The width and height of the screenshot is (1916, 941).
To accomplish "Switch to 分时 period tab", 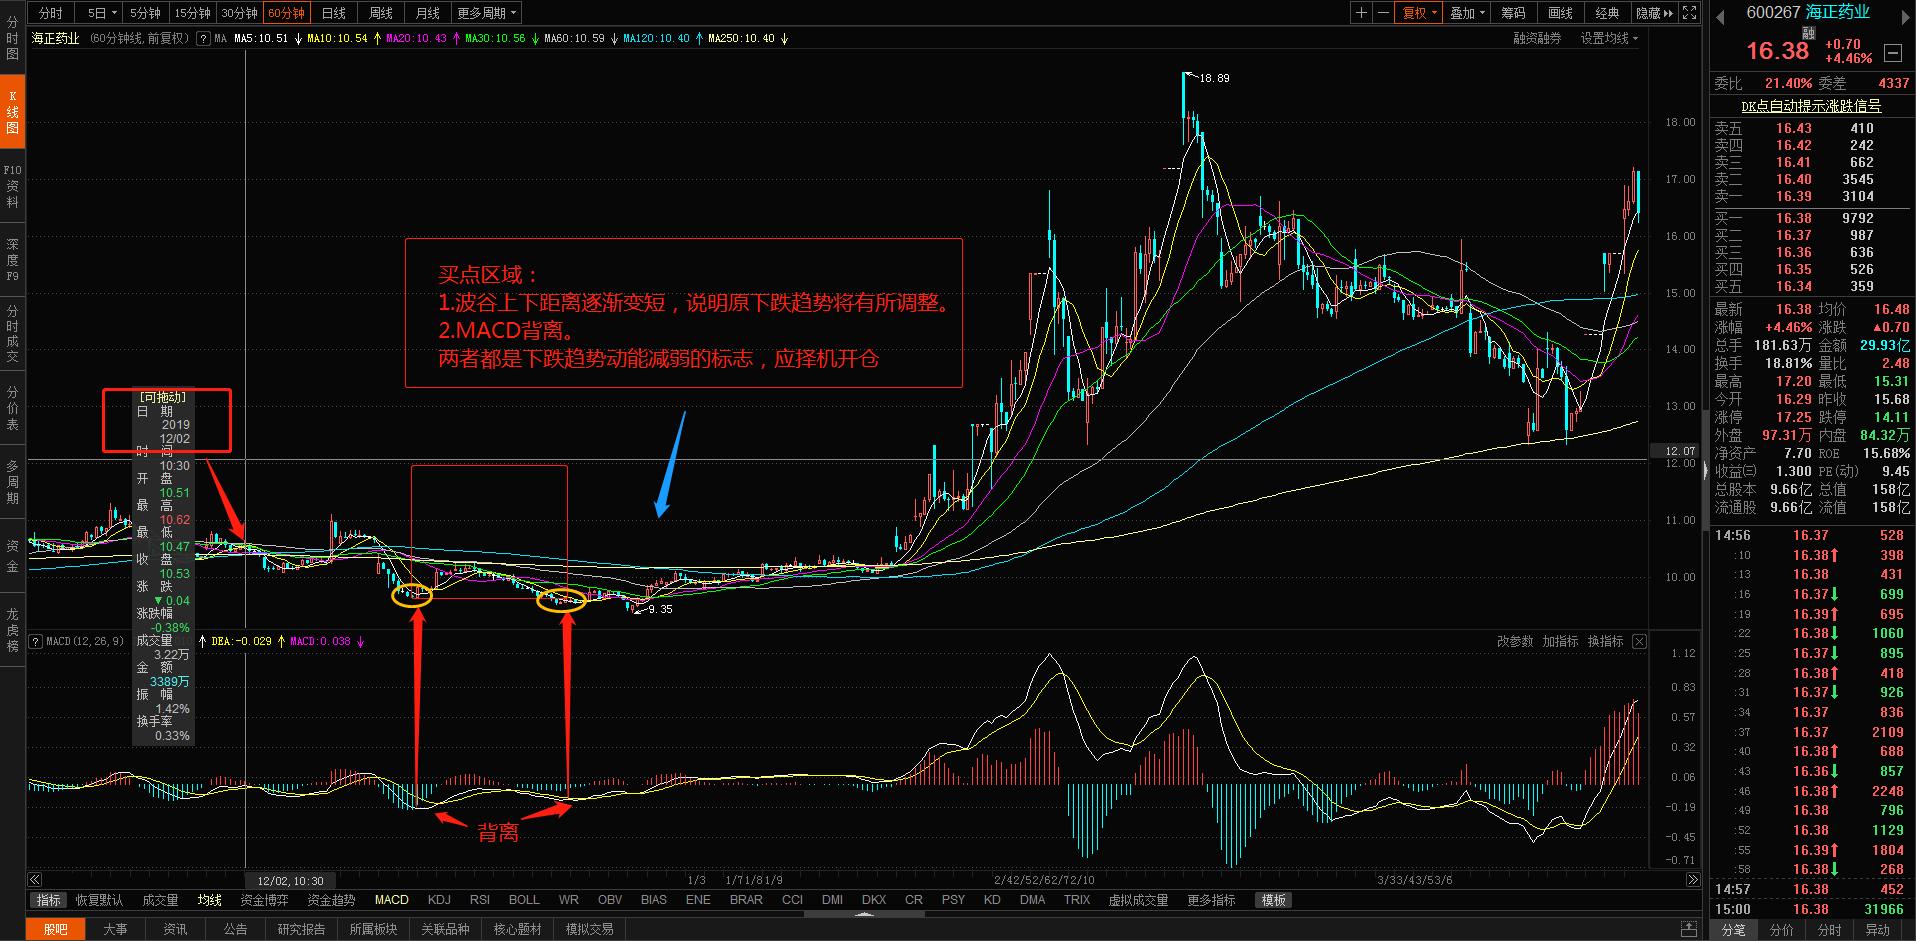I will [50, 13].
